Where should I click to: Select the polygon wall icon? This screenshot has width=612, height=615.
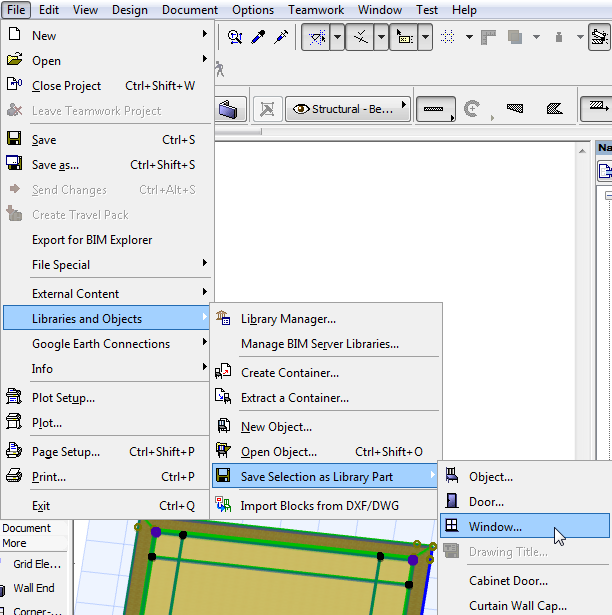tap(554, 109)
